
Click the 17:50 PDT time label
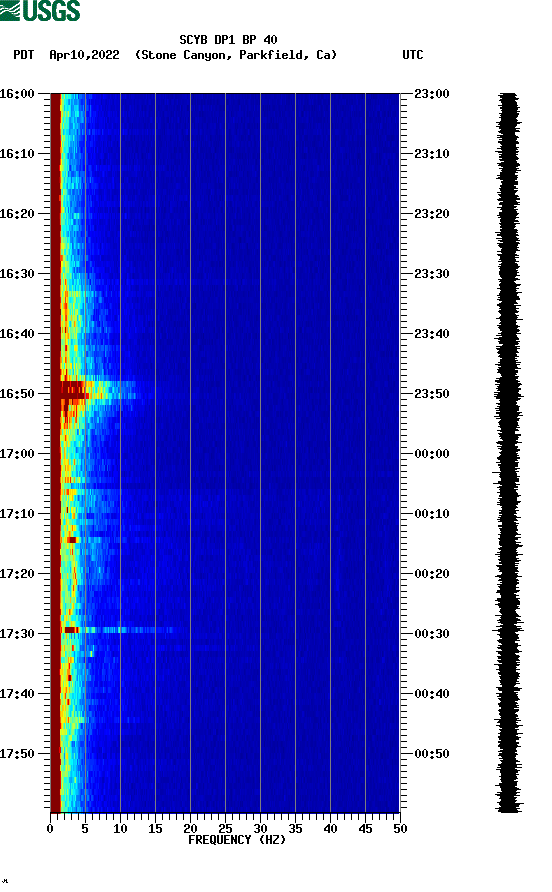click(17, 754)
